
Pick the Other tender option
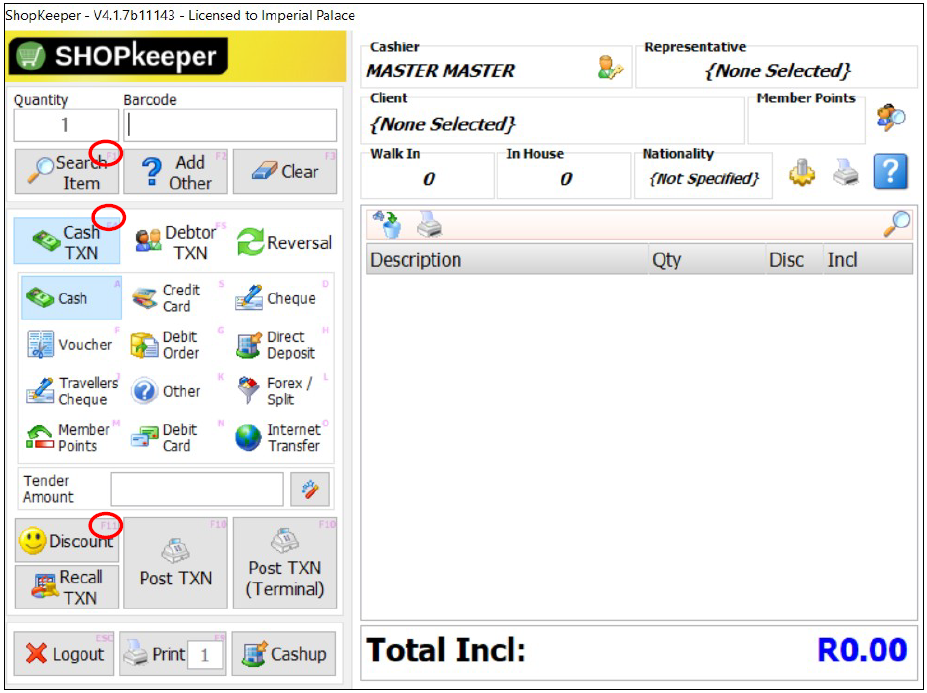176,391
